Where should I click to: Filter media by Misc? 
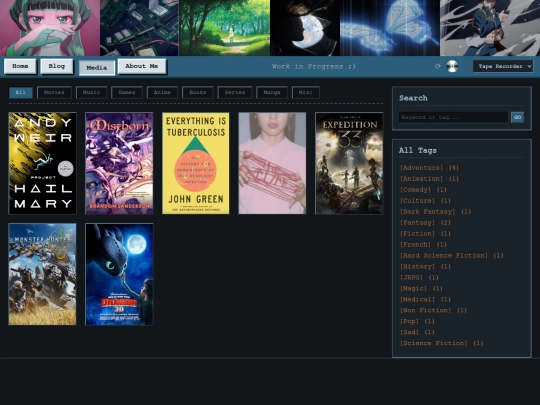[x=305, y=92]
